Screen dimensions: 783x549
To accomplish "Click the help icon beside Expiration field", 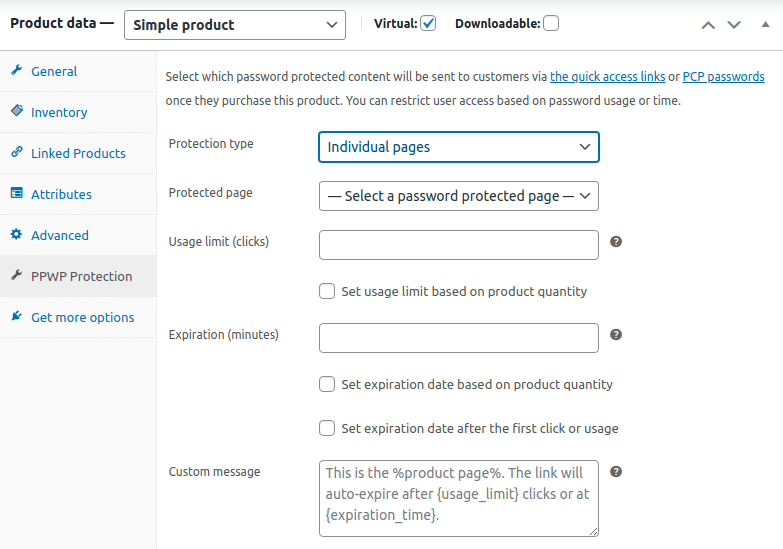I will pyautogui.click(x=616, y=335).
